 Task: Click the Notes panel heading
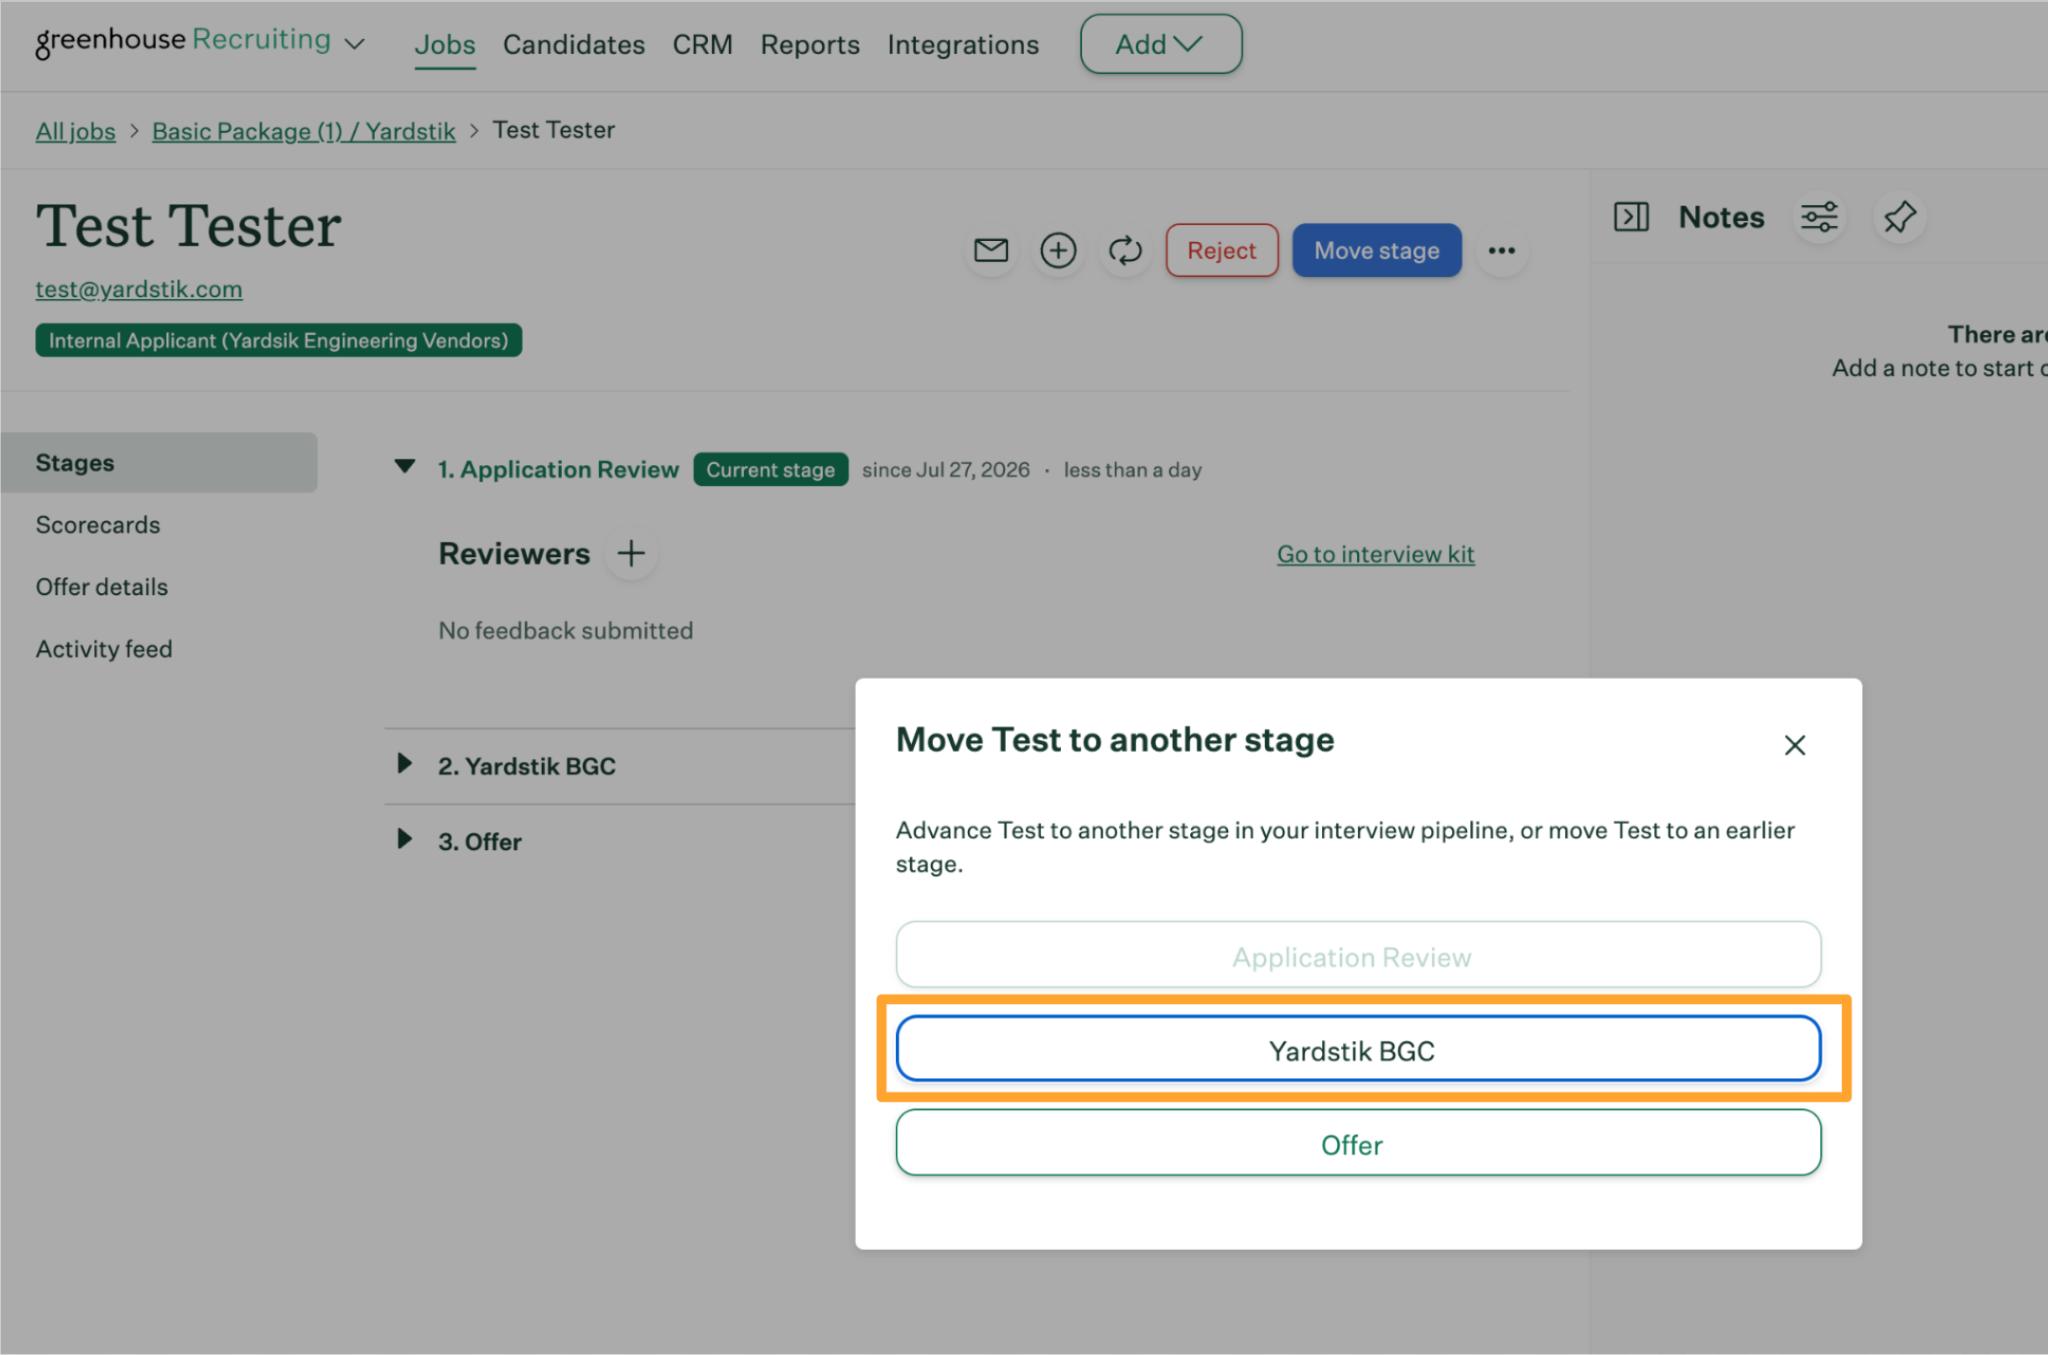coord(1721,217)
